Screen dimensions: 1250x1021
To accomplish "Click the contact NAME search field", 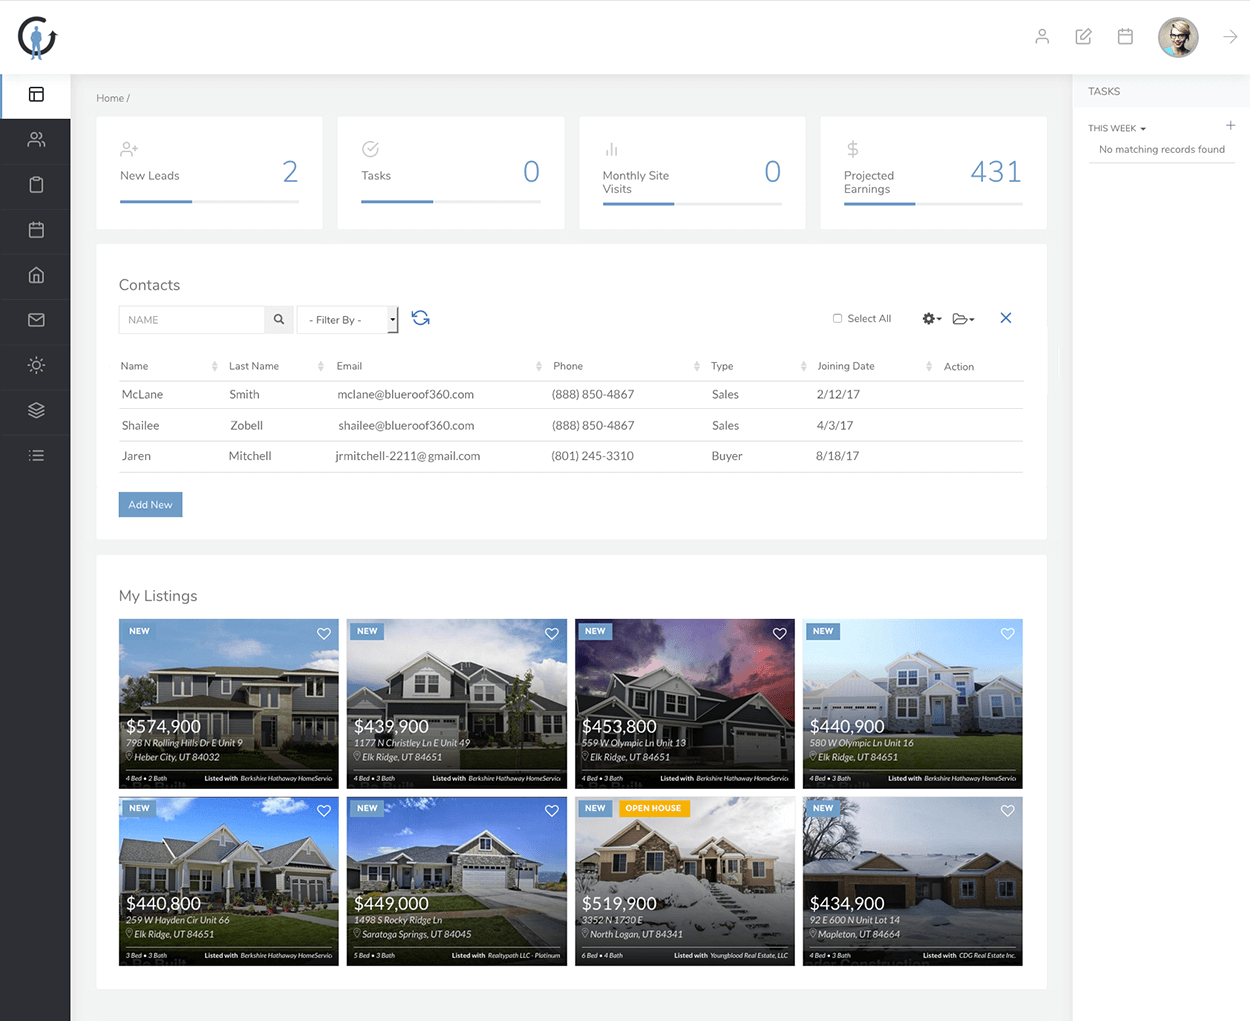I will pos(191,320).
